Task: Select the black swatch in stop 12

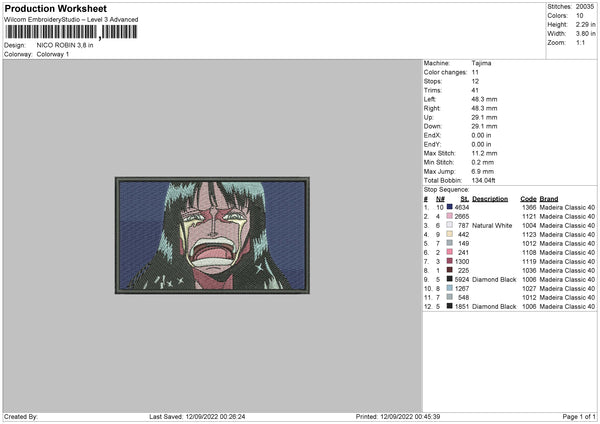Action: [x=450, y=306]
